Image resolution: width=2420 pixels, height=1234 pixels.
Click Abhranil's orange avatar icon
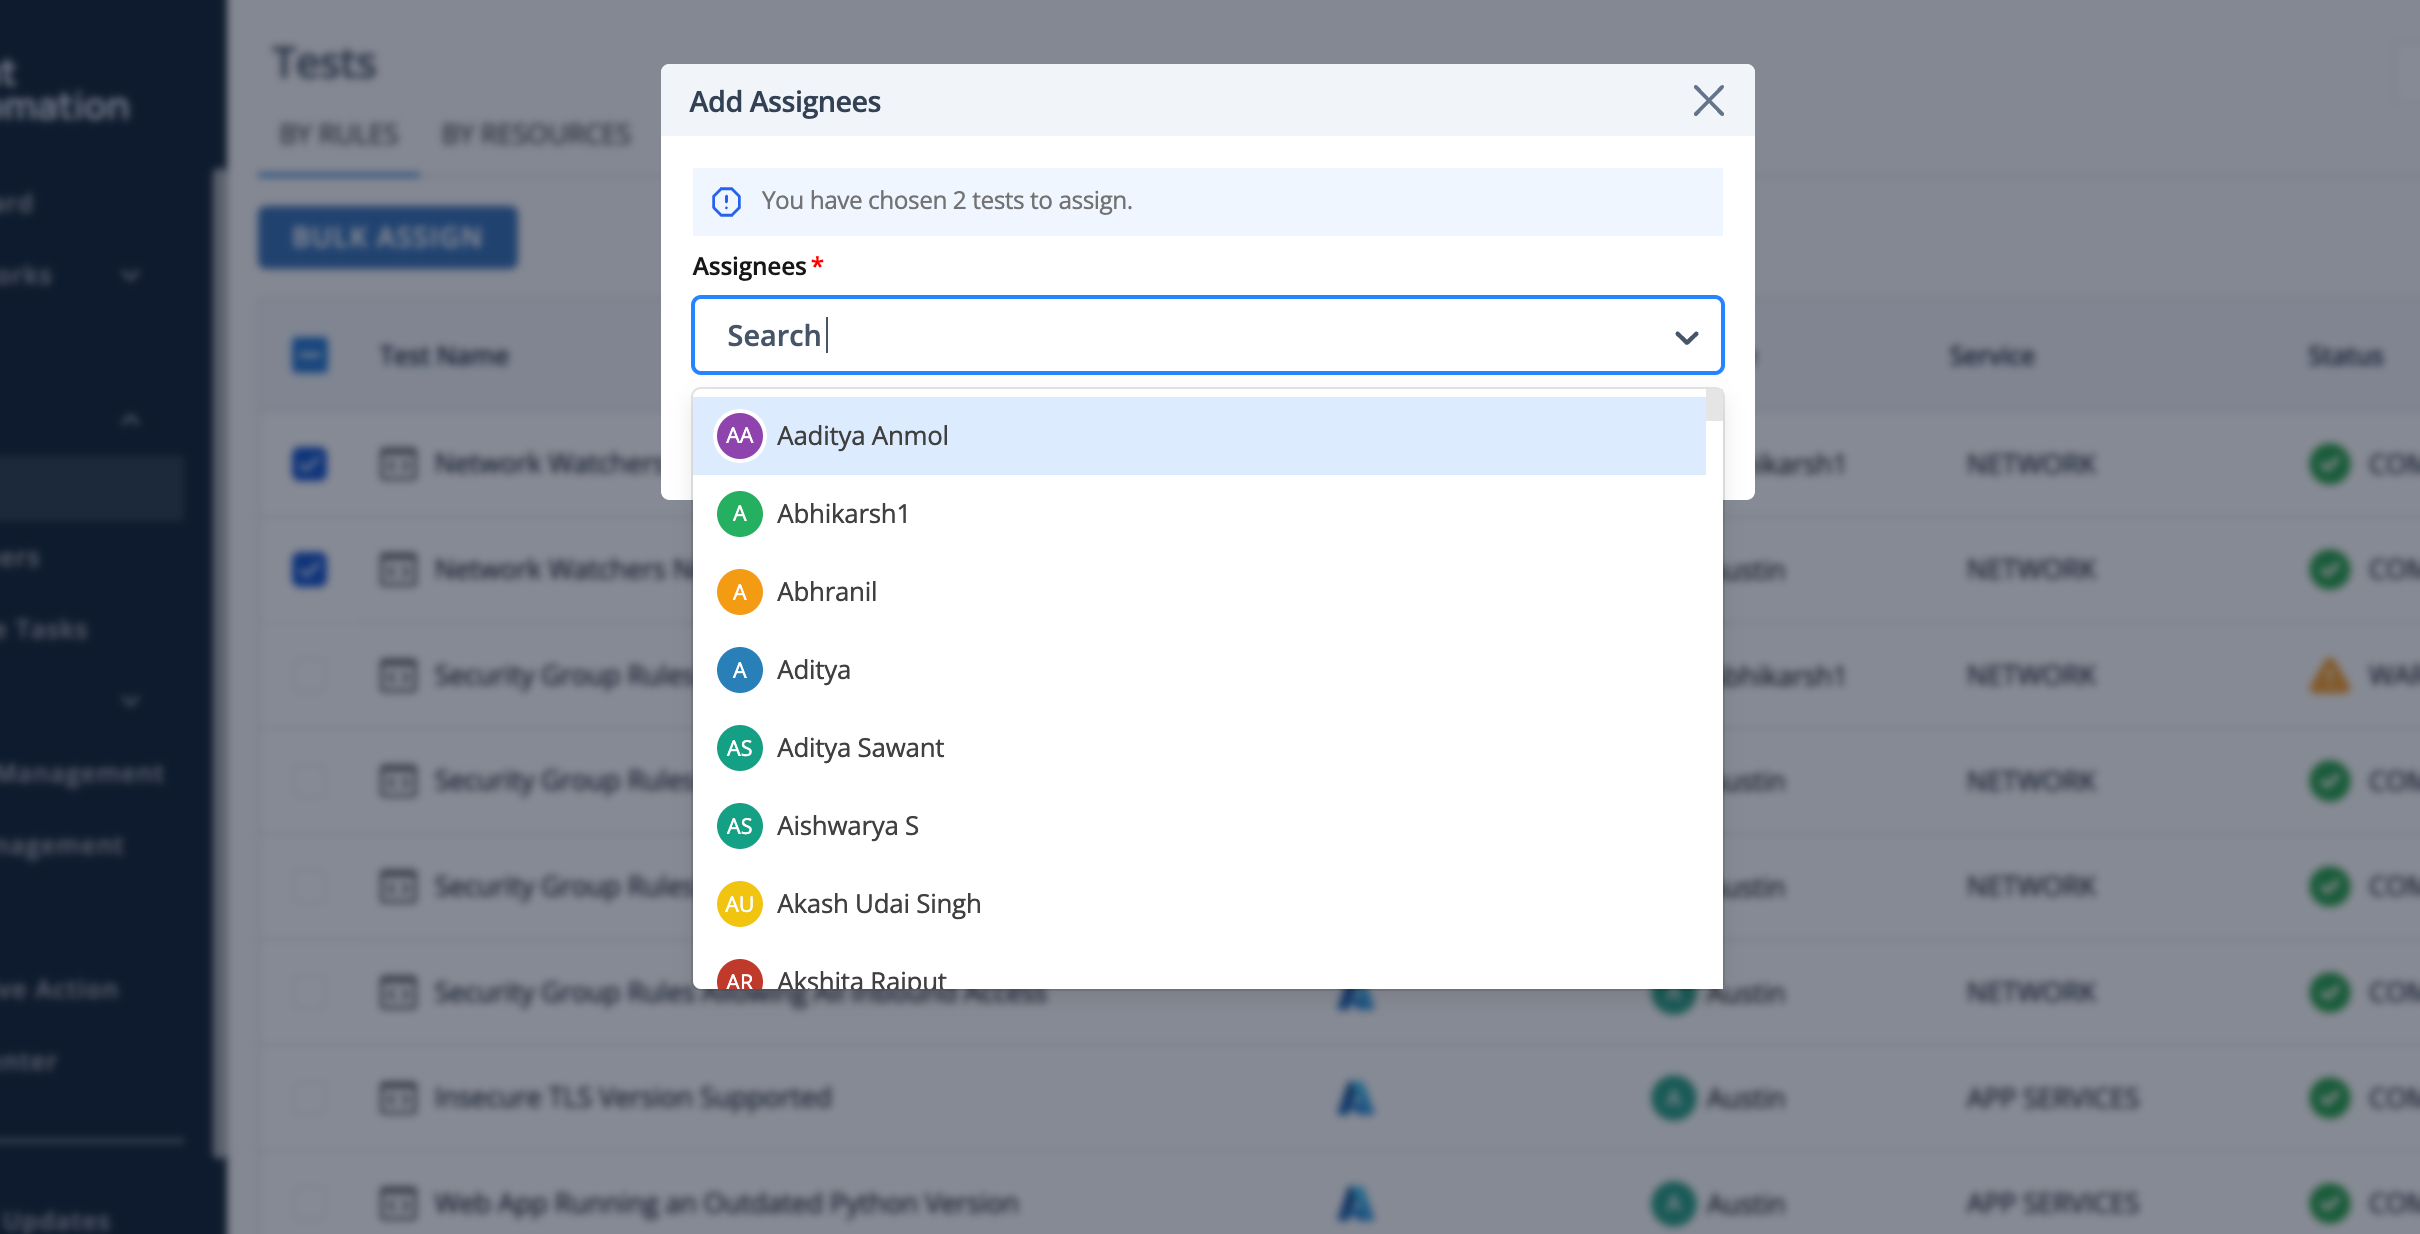click(740, 592)
